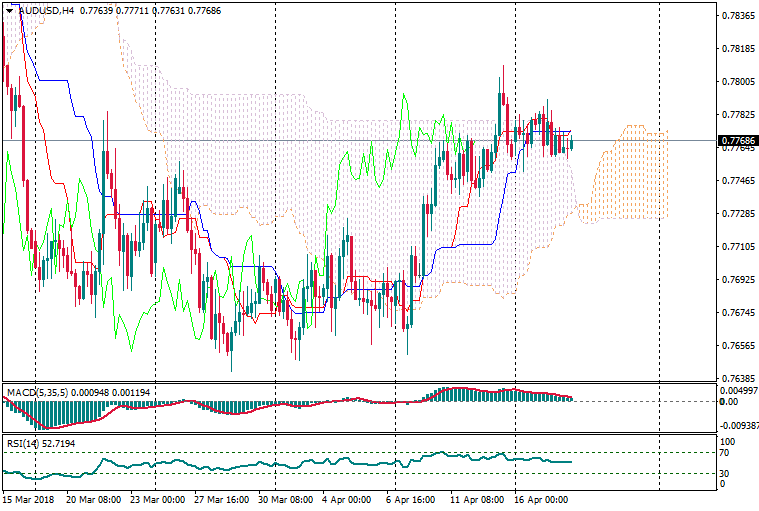
Task: Select the 30 Mar 08:00 time label
Action: click(287, 498)
